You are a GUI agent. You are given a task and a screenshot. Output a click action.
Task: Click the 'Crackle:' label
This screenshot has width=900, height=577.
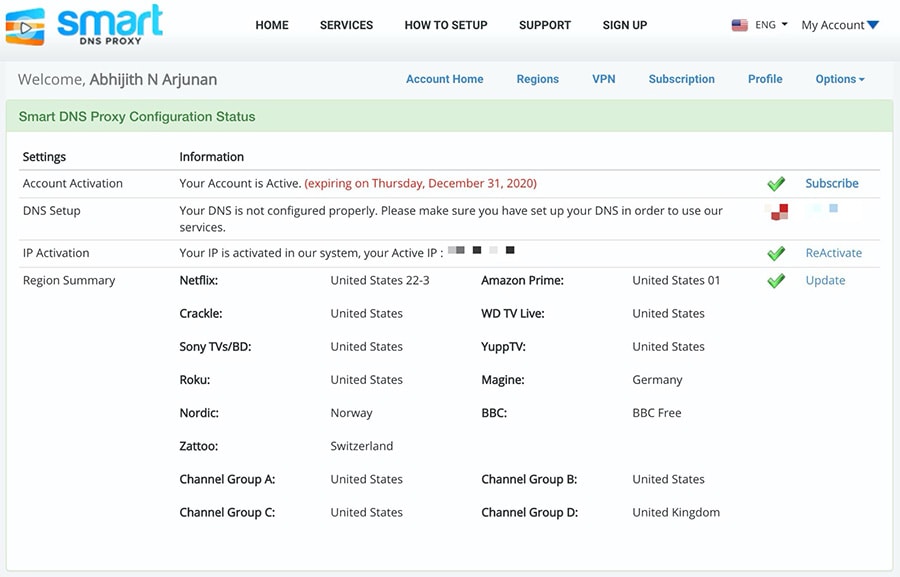[x=201, y=314]
